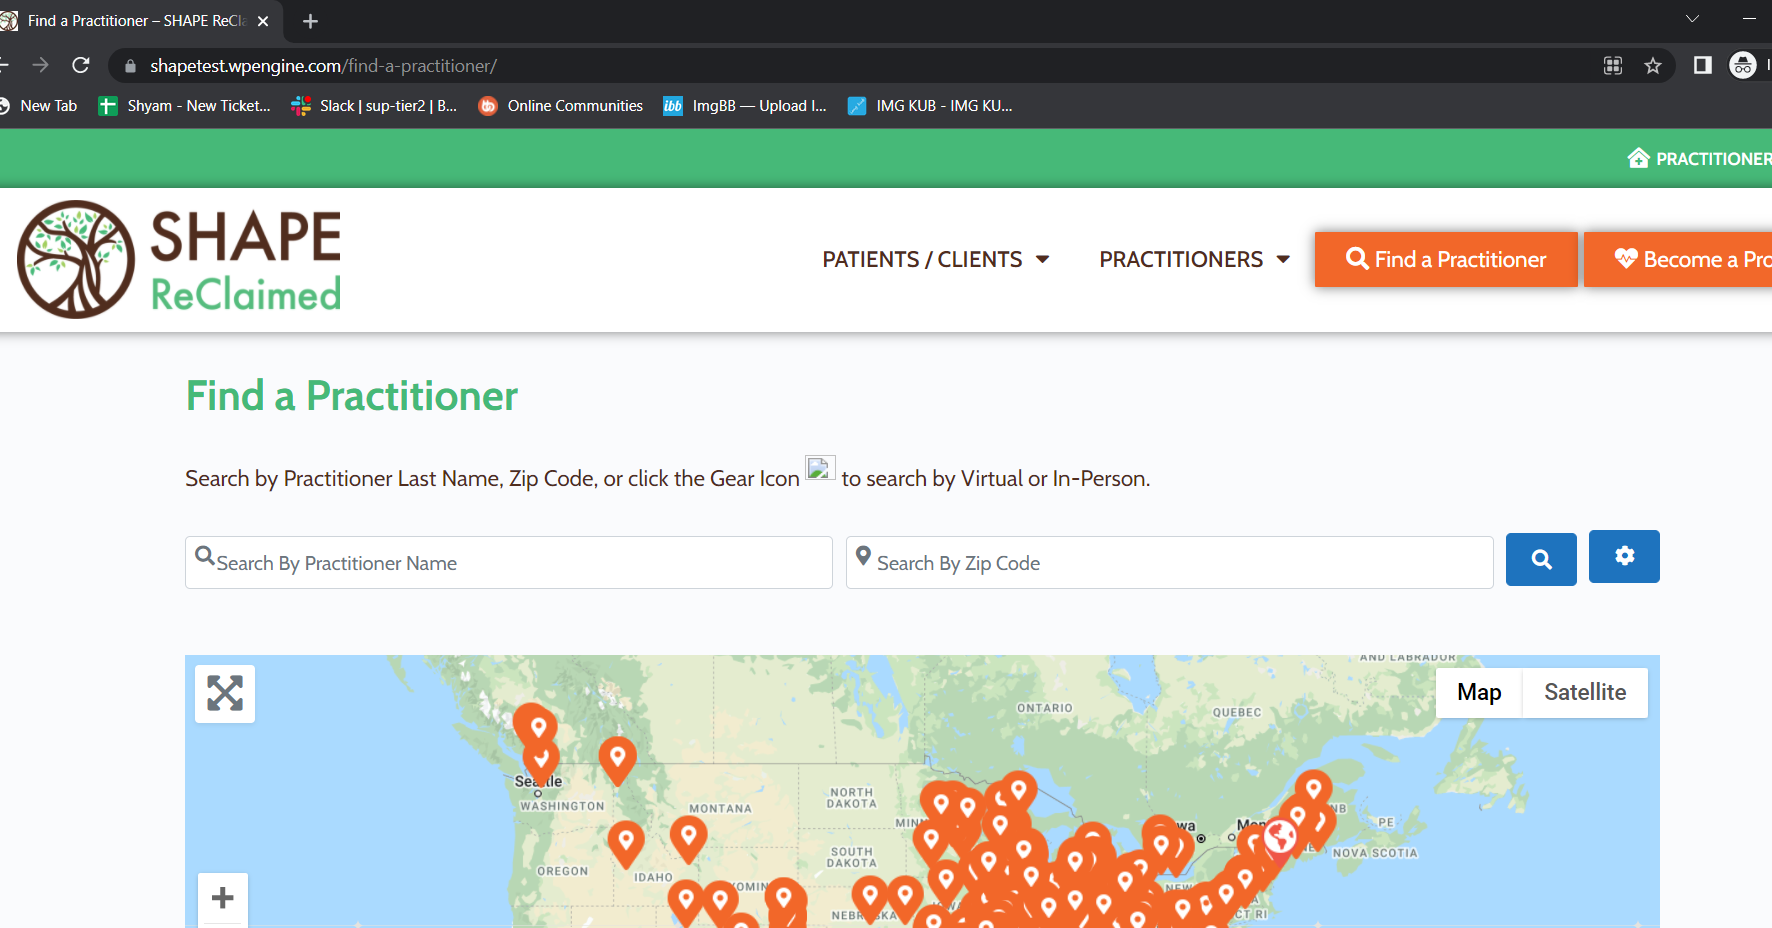
Task: Toggle fullscreen map view icon
Action: pyautogui.click(x=225, y=693)
